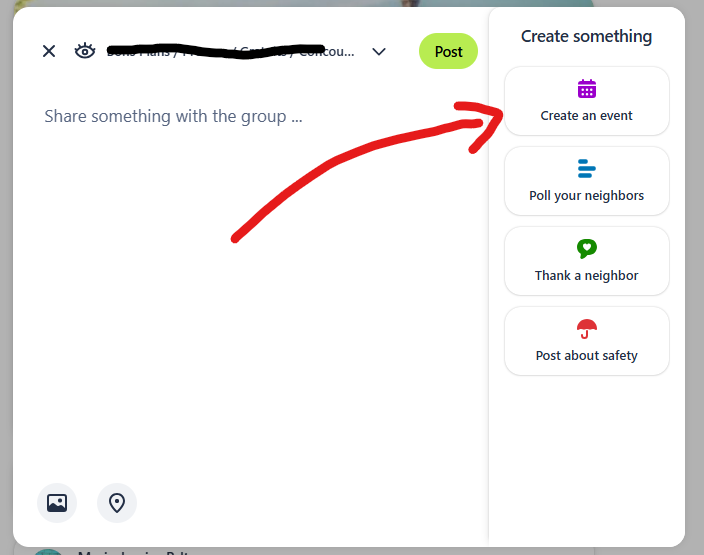Click the red umbrella safety icon
The width and height of the screenshot is (704, 555).
click(586, 329)
